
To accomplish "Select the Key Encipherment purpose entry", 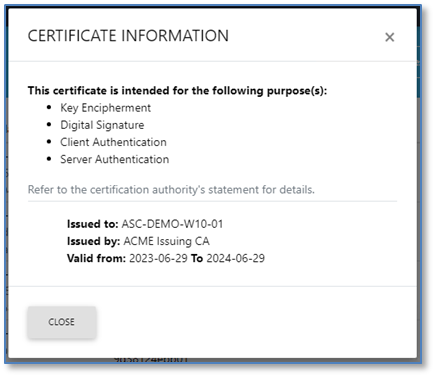I will pyautogui.click(x=105, y=108).
